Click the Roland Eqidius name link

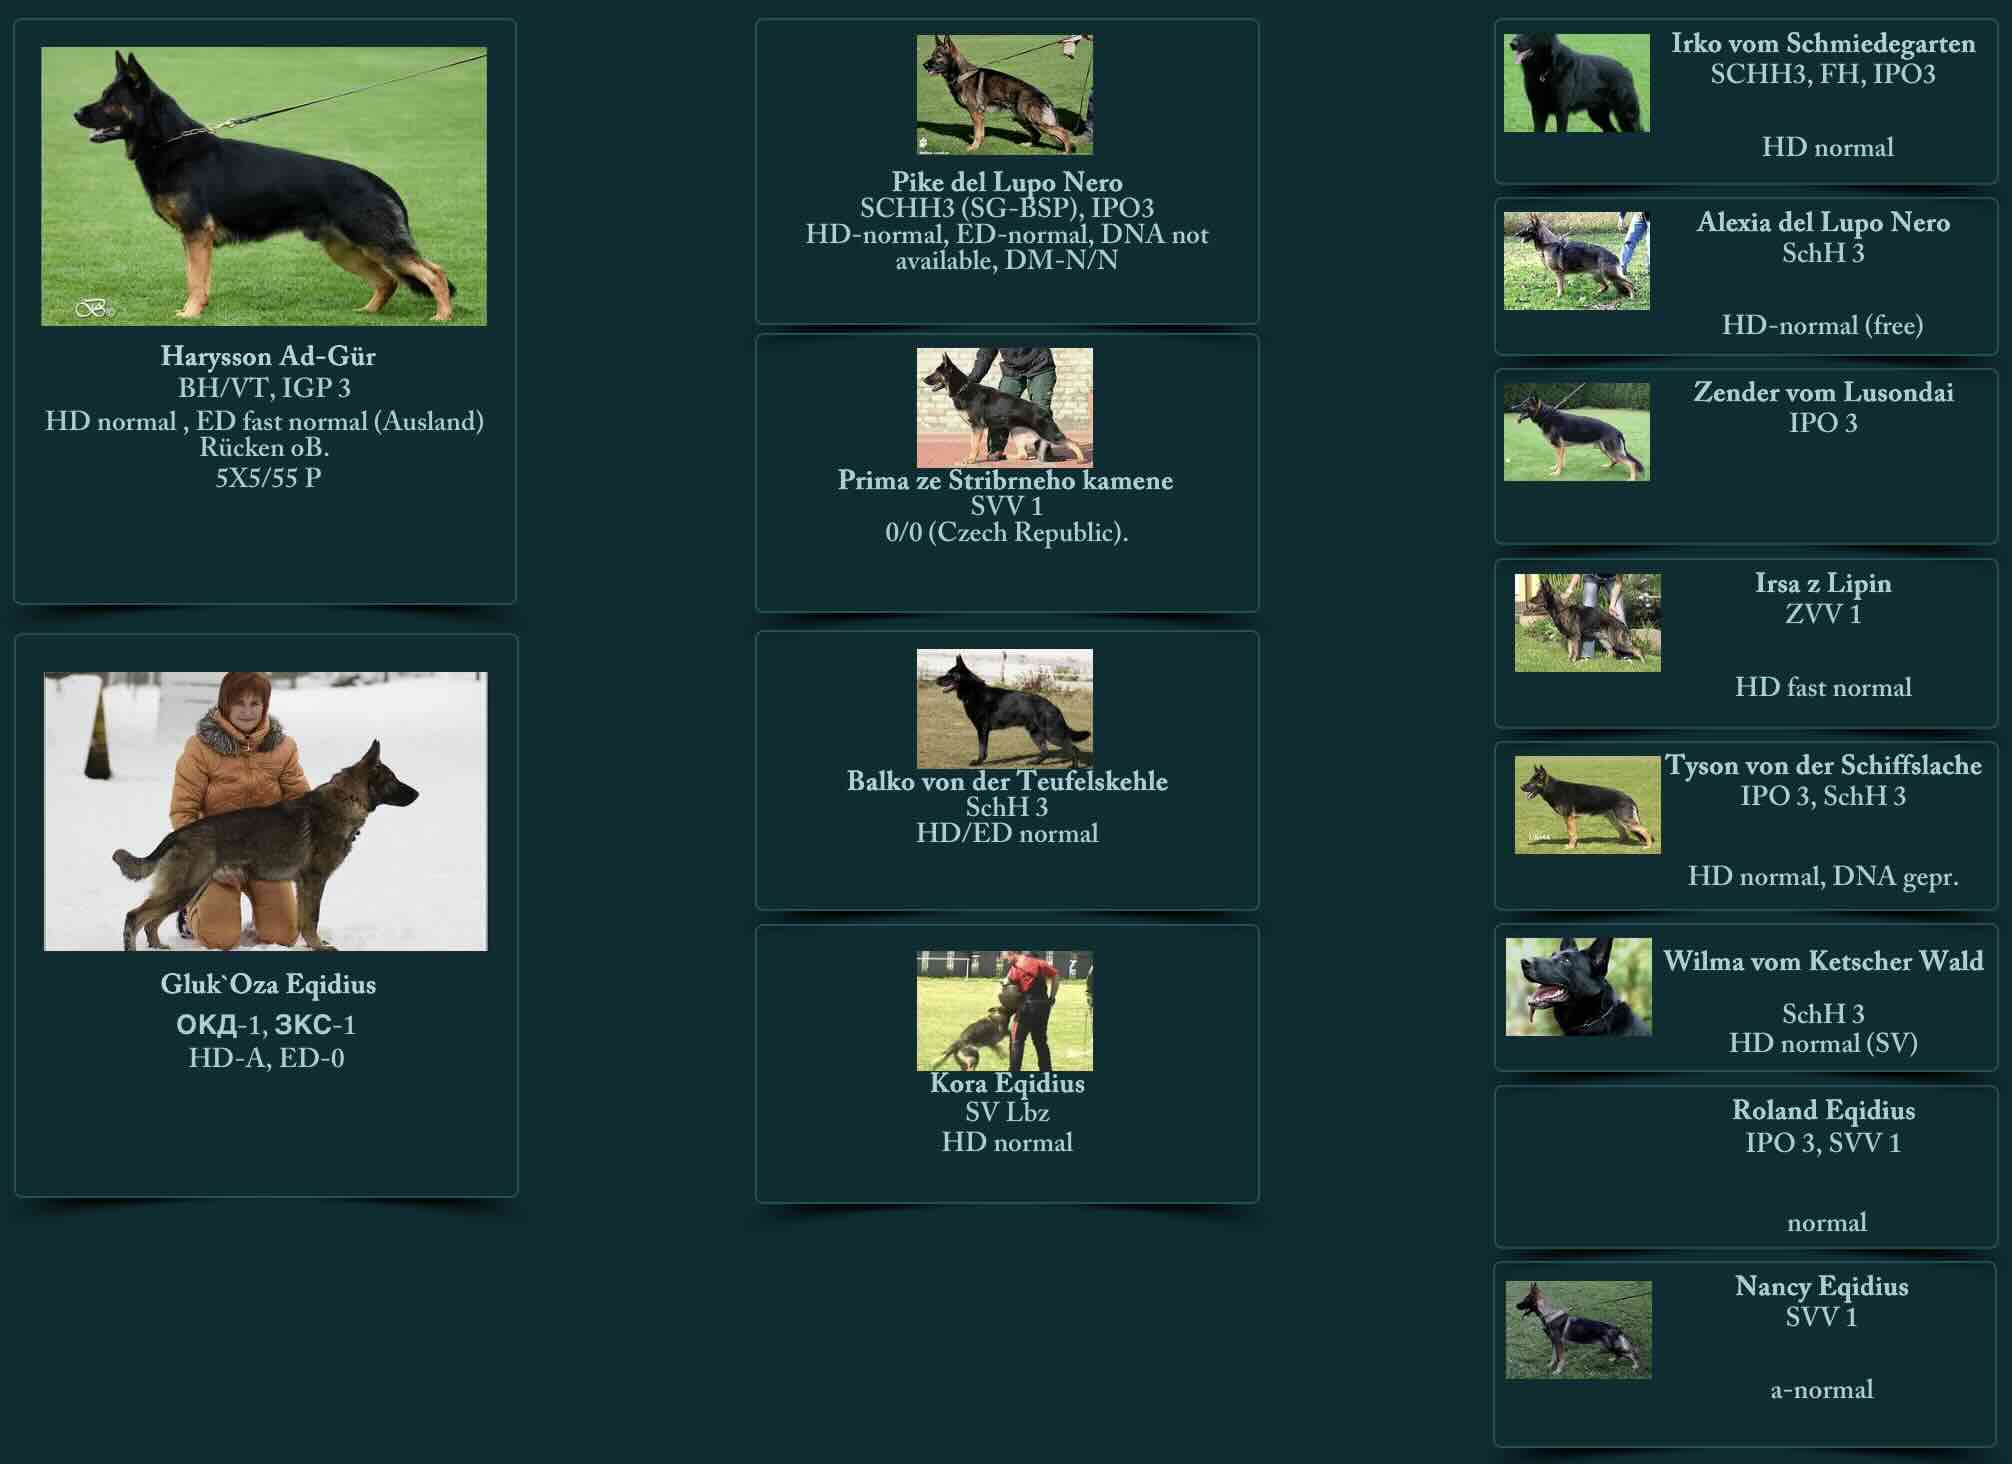1822,1110
